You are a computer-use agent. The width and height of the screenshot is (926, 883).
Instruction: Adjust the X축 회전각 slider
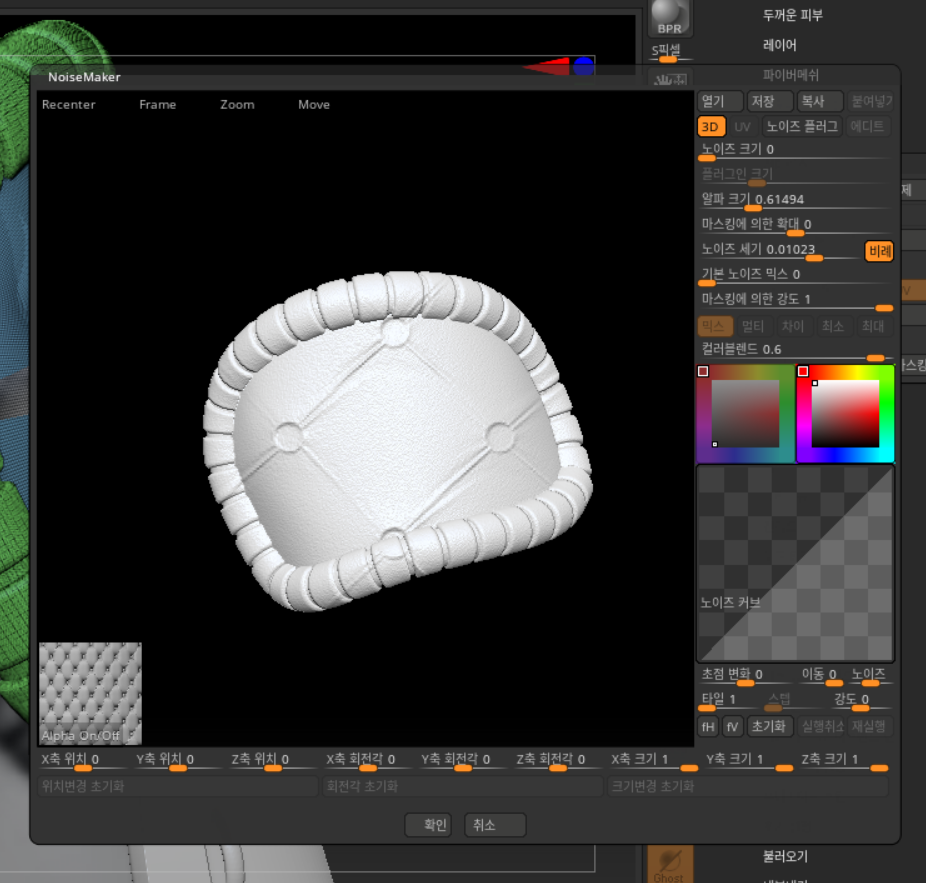tap(367, 761)
